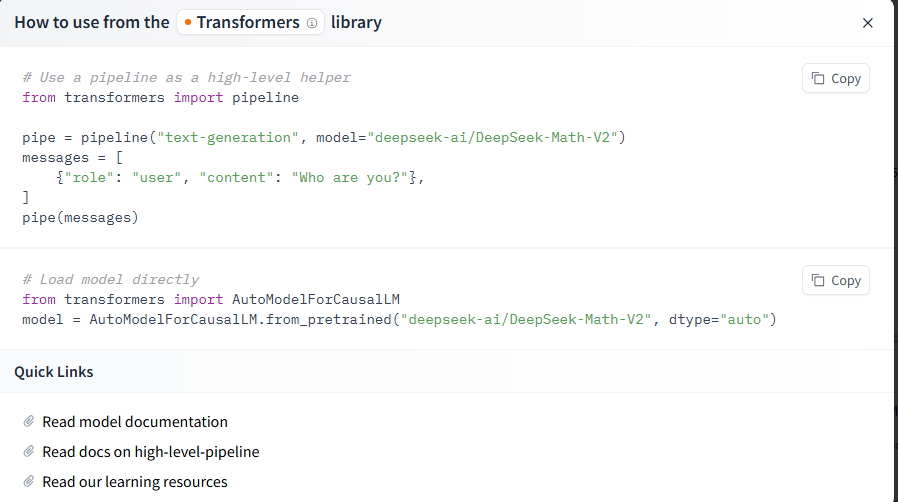Image resolution: width=898 pixels, height=502 pixels.
Task: Open Read our learning resources link
Action: coord(135,482)
